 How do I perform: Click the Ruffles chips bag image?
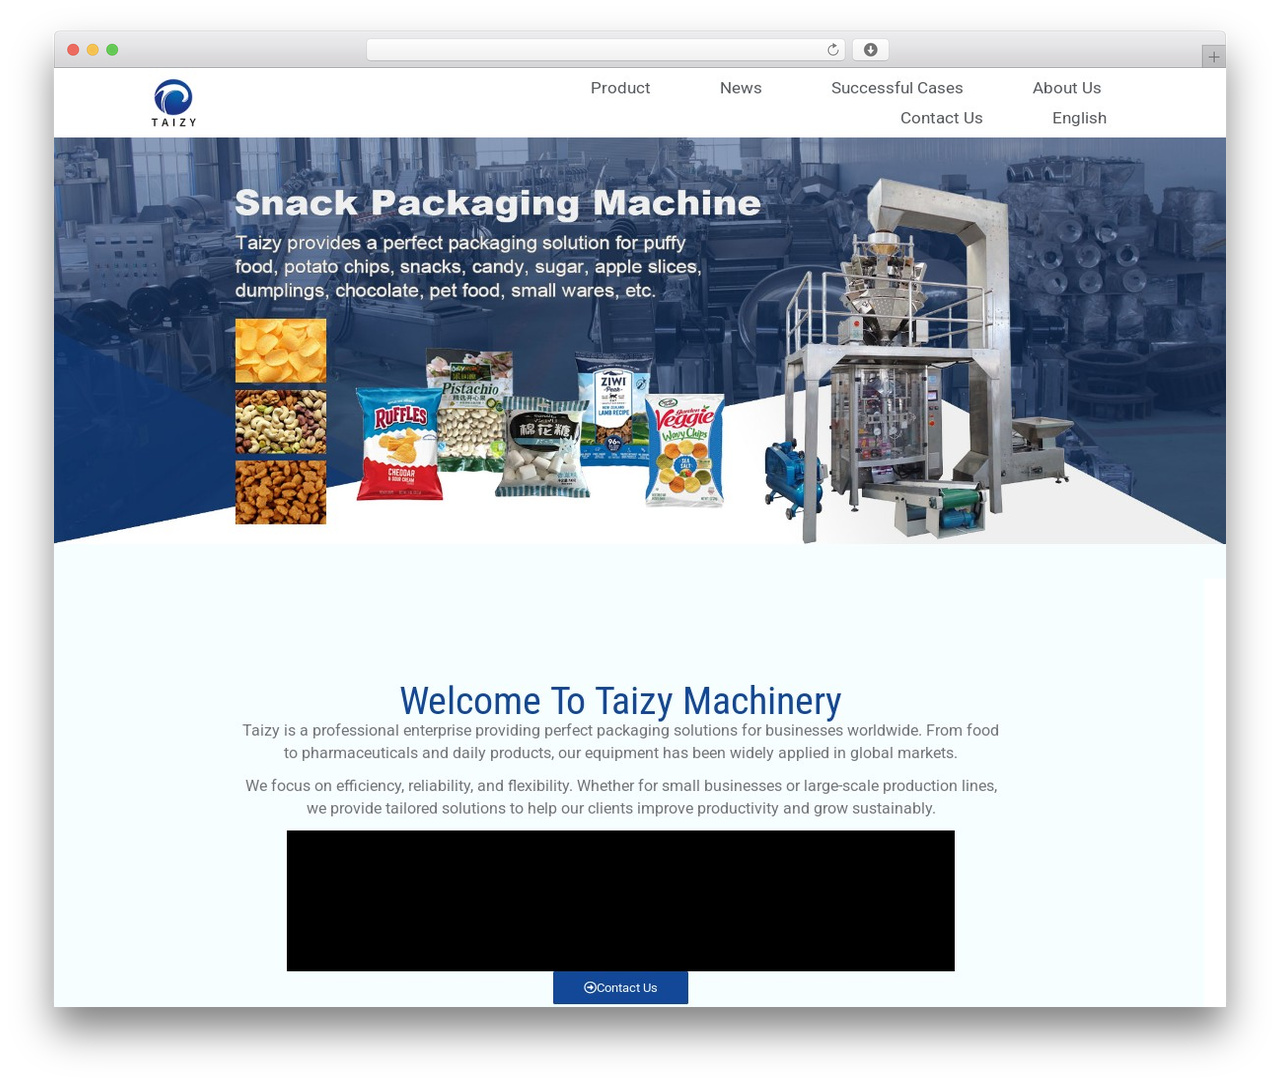click(x=400, y=444)
